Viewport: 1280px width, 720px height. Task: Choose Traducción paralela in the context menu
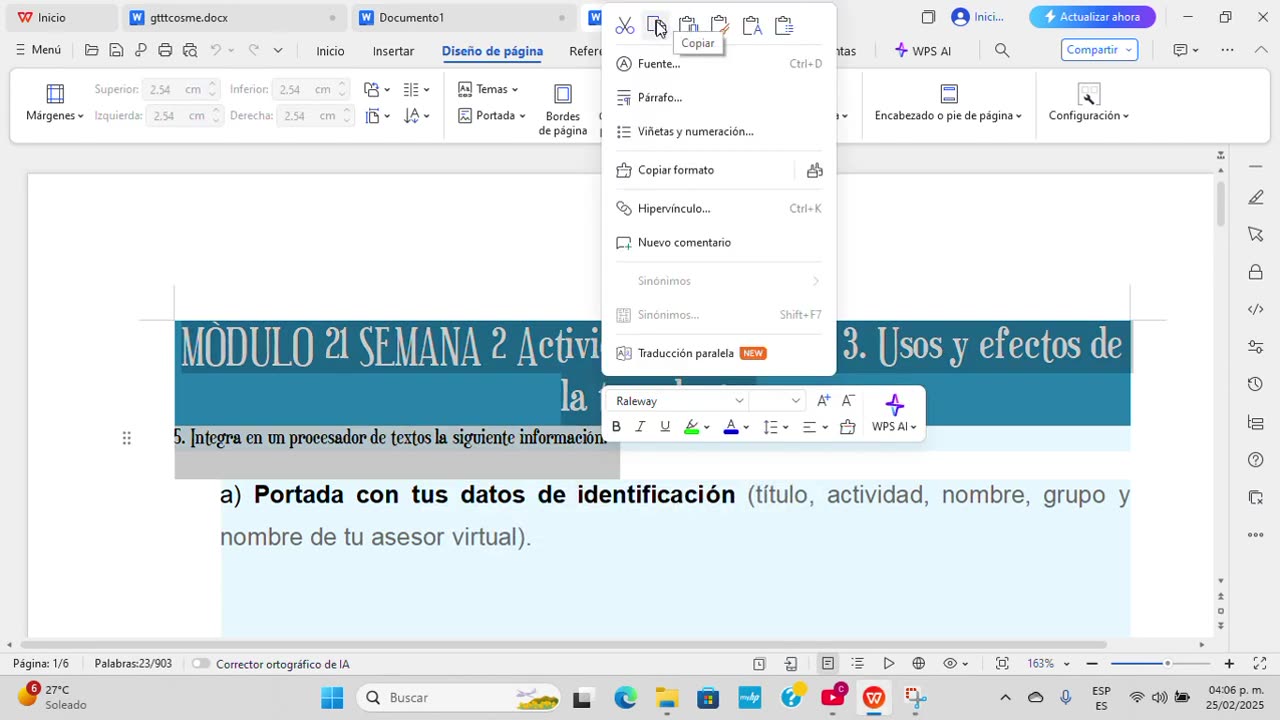(x=718, y=353)
